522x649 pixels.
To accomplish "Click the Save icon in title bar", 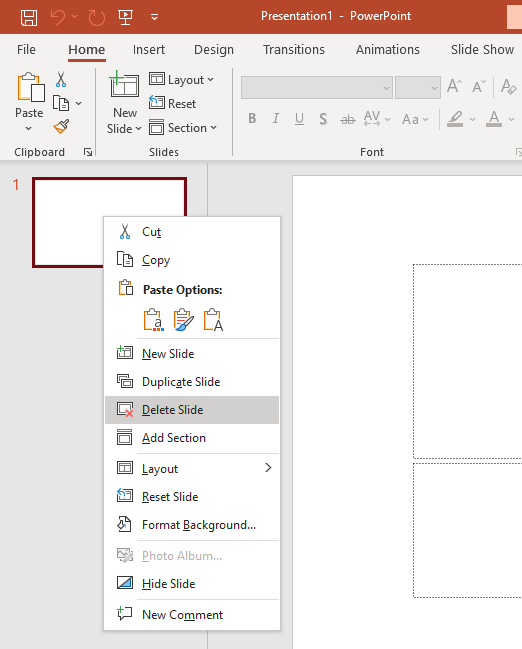I will click(29, 17).
